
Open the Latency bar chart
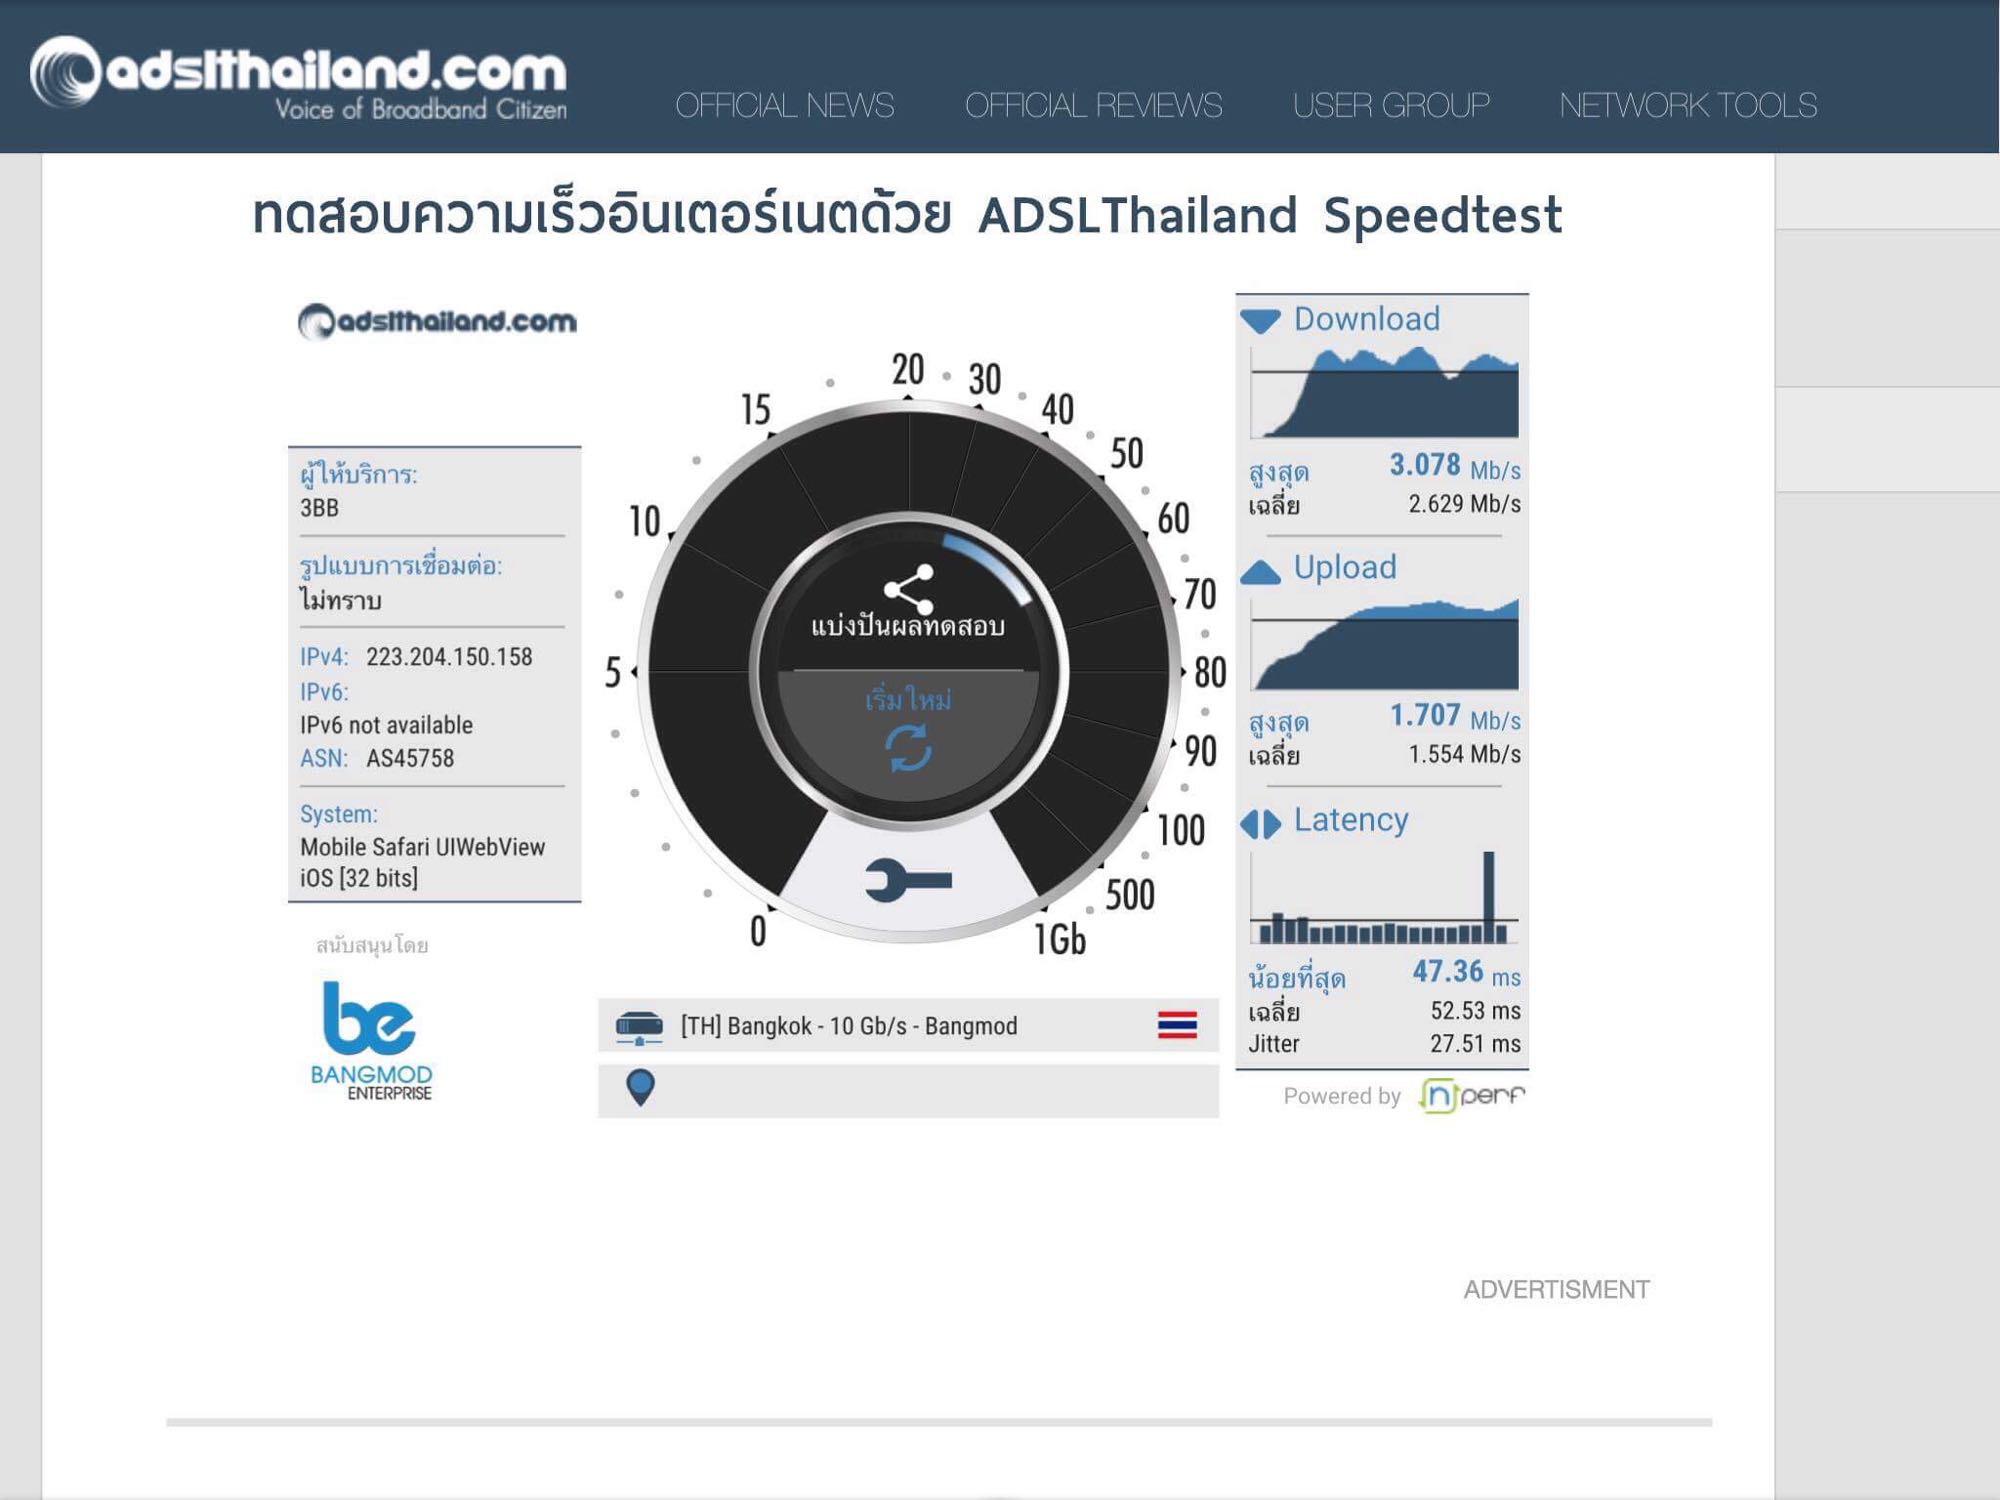click(x=1384, y=897)
